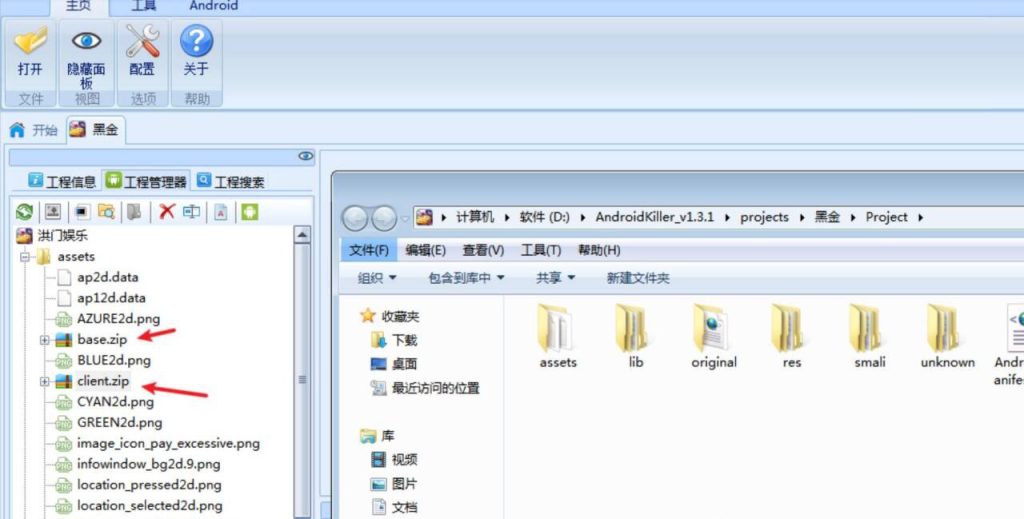This screenshot has width=1024, height=519.
Task: Click the 打开 open file icon
Action: pos(30,40)
